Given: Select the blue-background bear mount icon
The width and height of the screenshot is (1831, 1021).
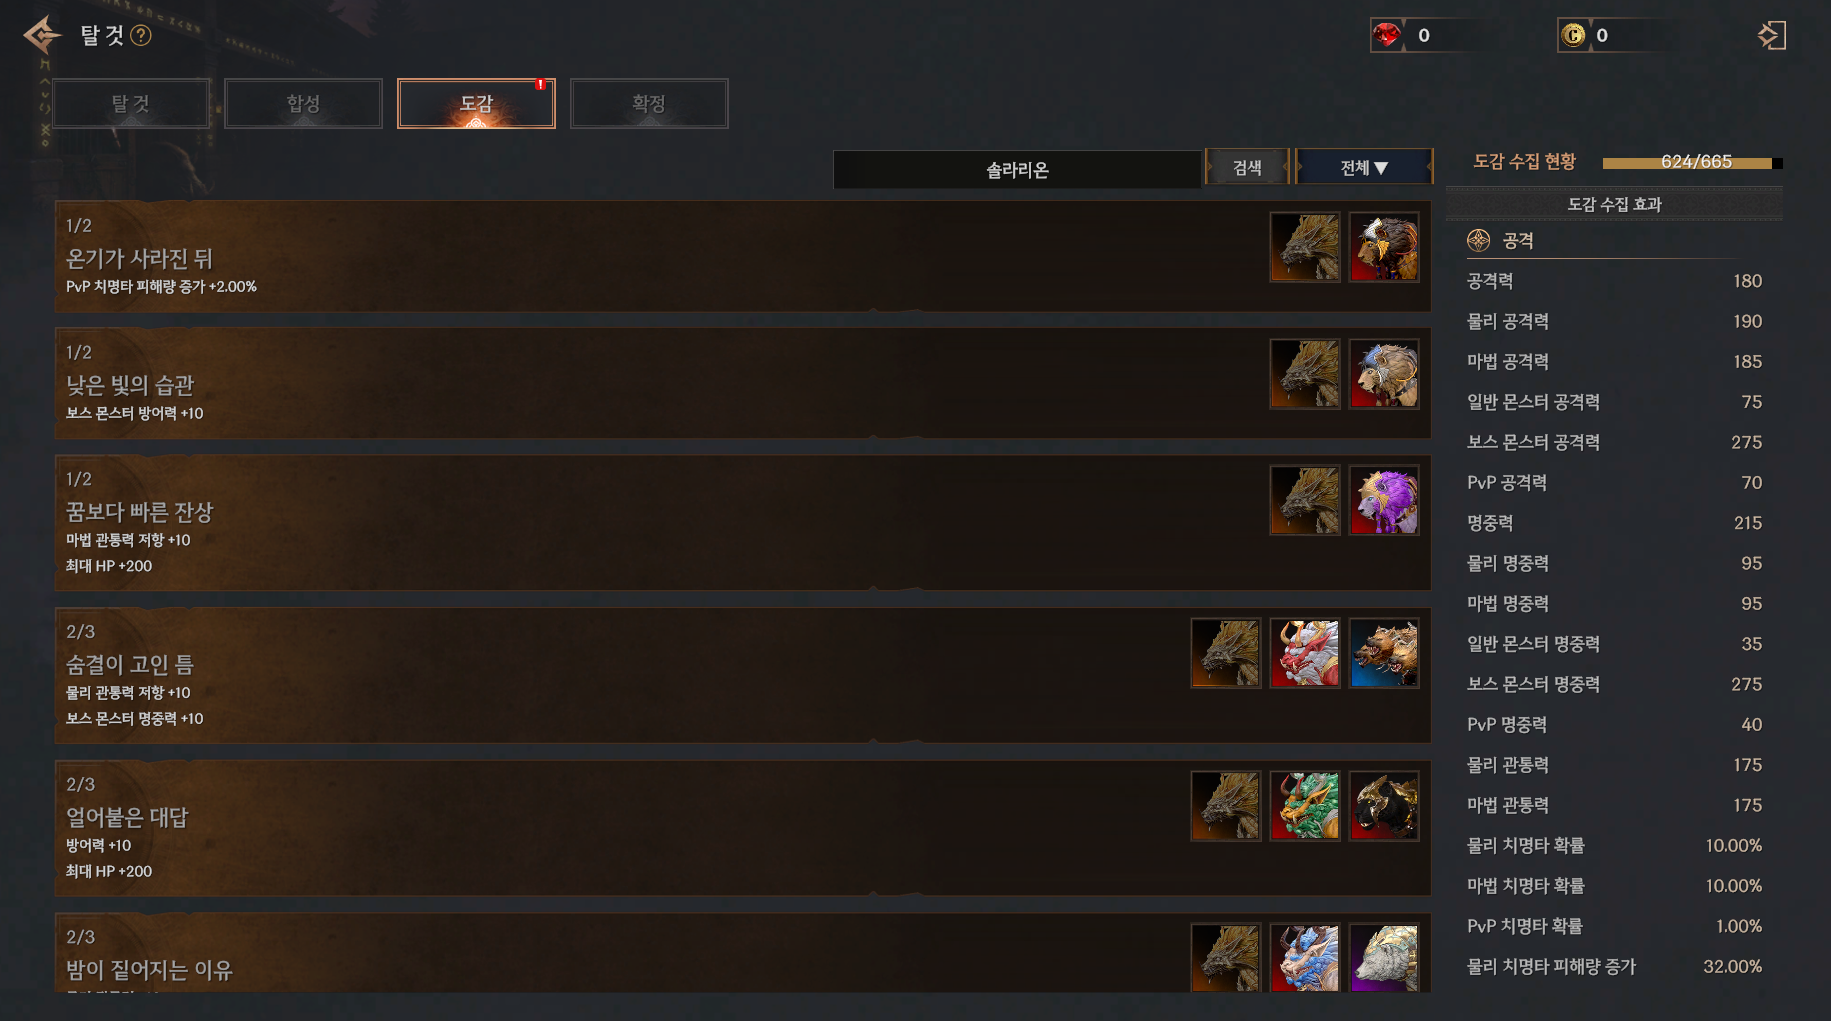Looking at the screenshot, I should click(x=1384, y=653).
